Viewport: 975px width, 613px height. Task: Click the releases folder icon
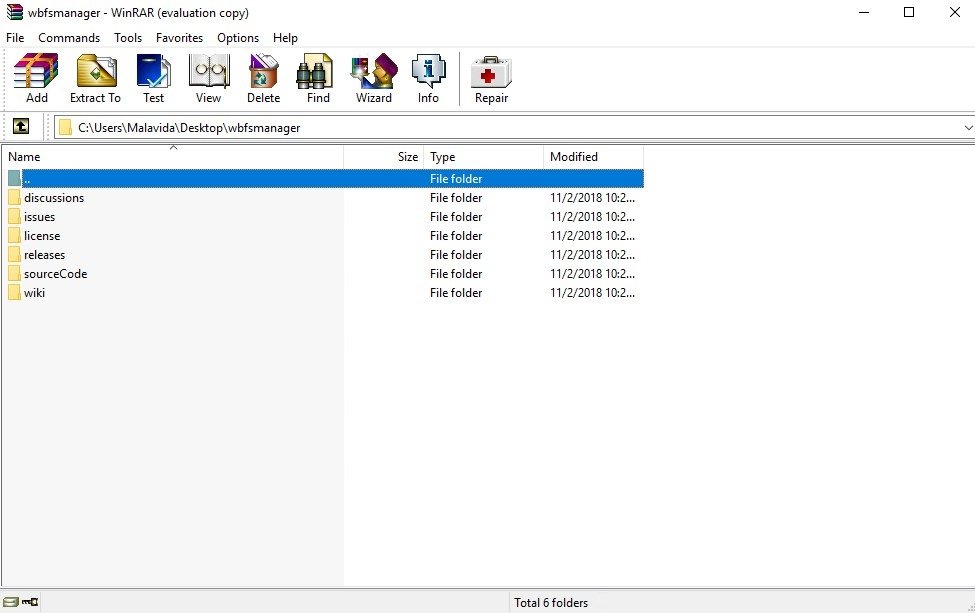14,255
